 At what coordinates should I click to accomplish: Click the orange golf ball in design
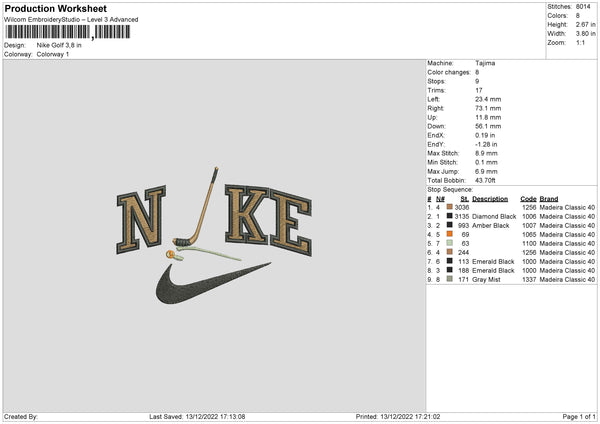point(170,254)
